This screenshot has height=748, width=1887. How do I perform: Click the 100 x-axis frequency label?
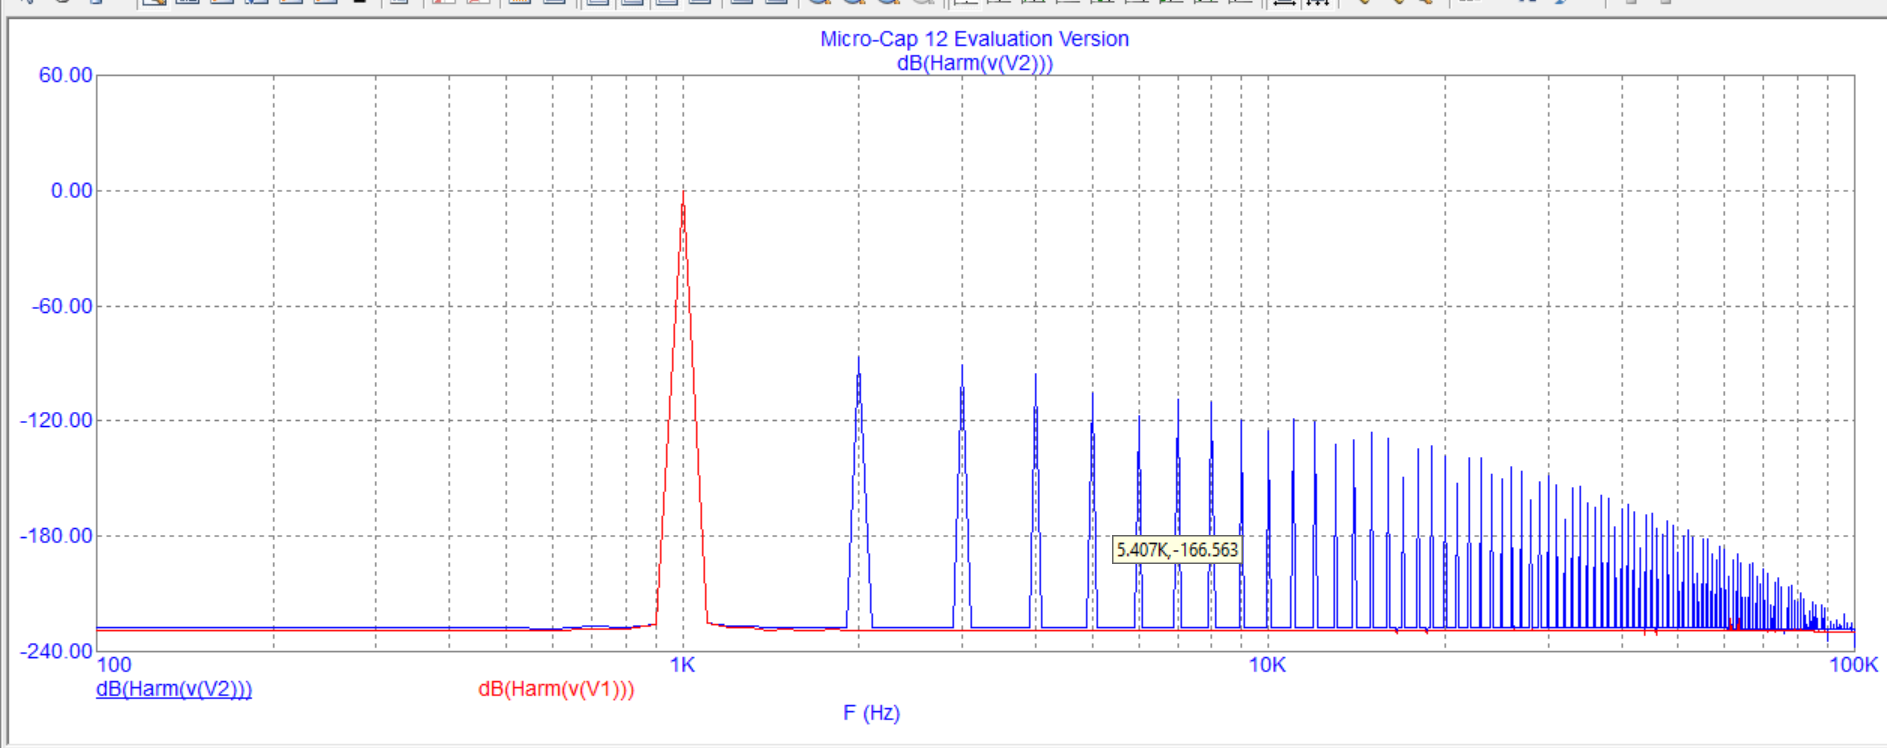coord(114,665)
